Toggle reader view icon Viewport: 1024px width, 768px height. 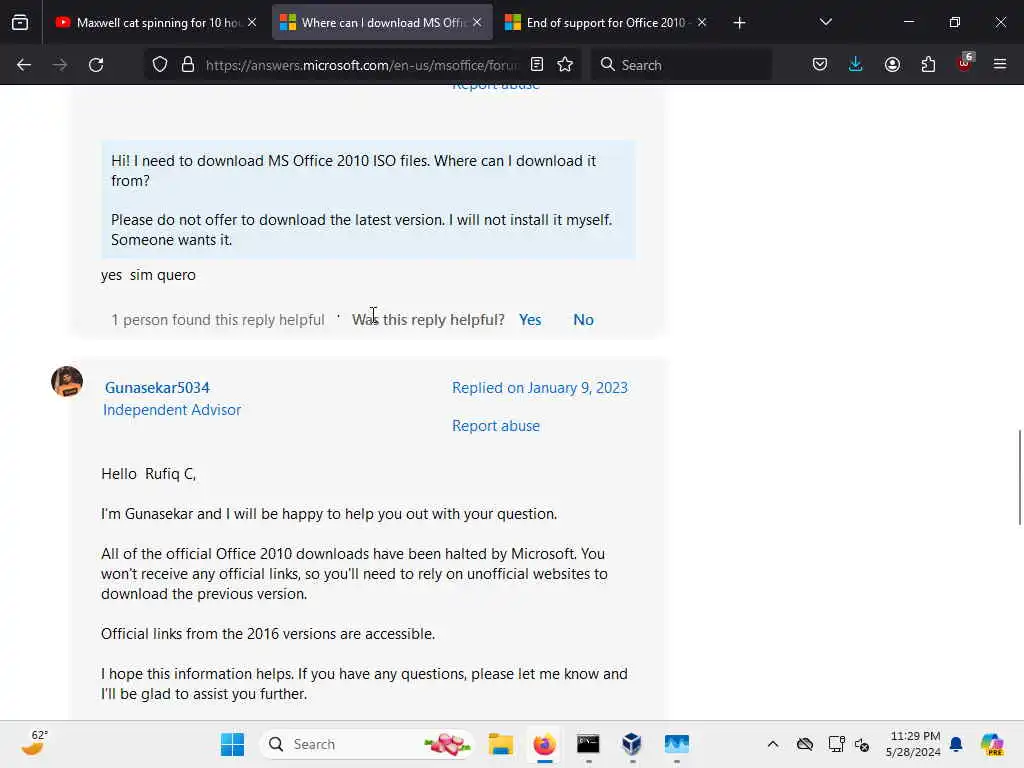coord(537,65)
